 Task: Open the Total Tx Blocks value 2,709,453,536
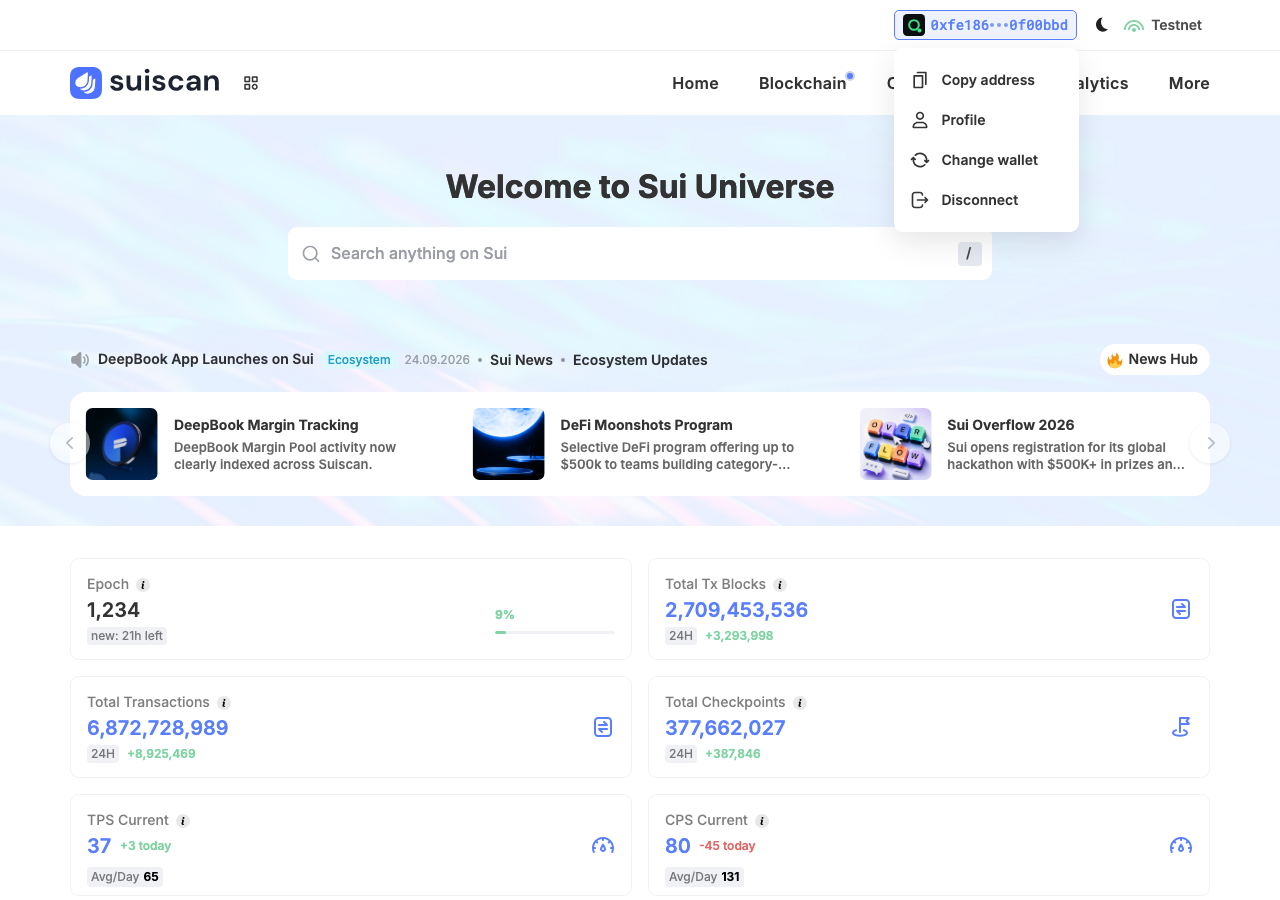(x=736, y=610)
